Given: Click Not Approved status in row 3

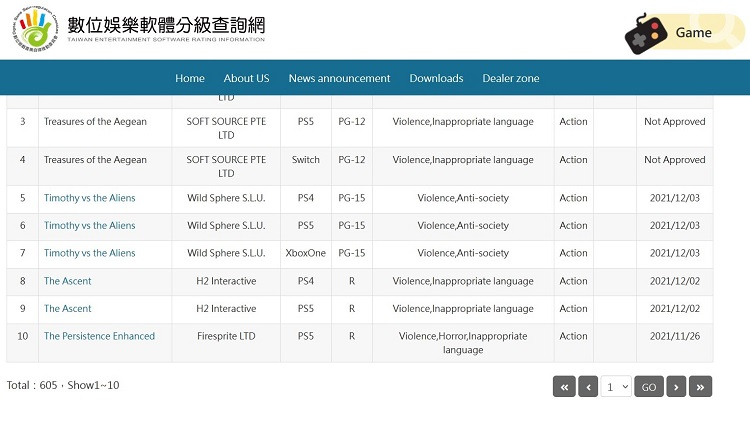Looking at the screenshot, I should tap(674, 122).
